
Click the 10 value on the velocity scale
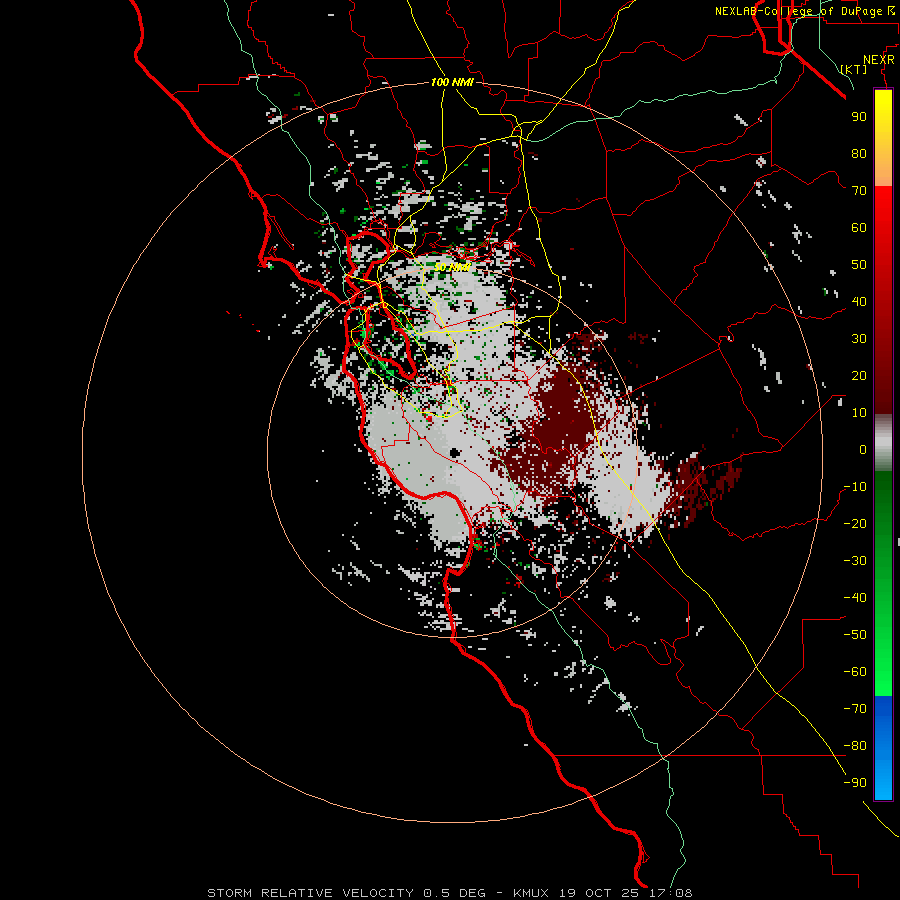[859, 413]
